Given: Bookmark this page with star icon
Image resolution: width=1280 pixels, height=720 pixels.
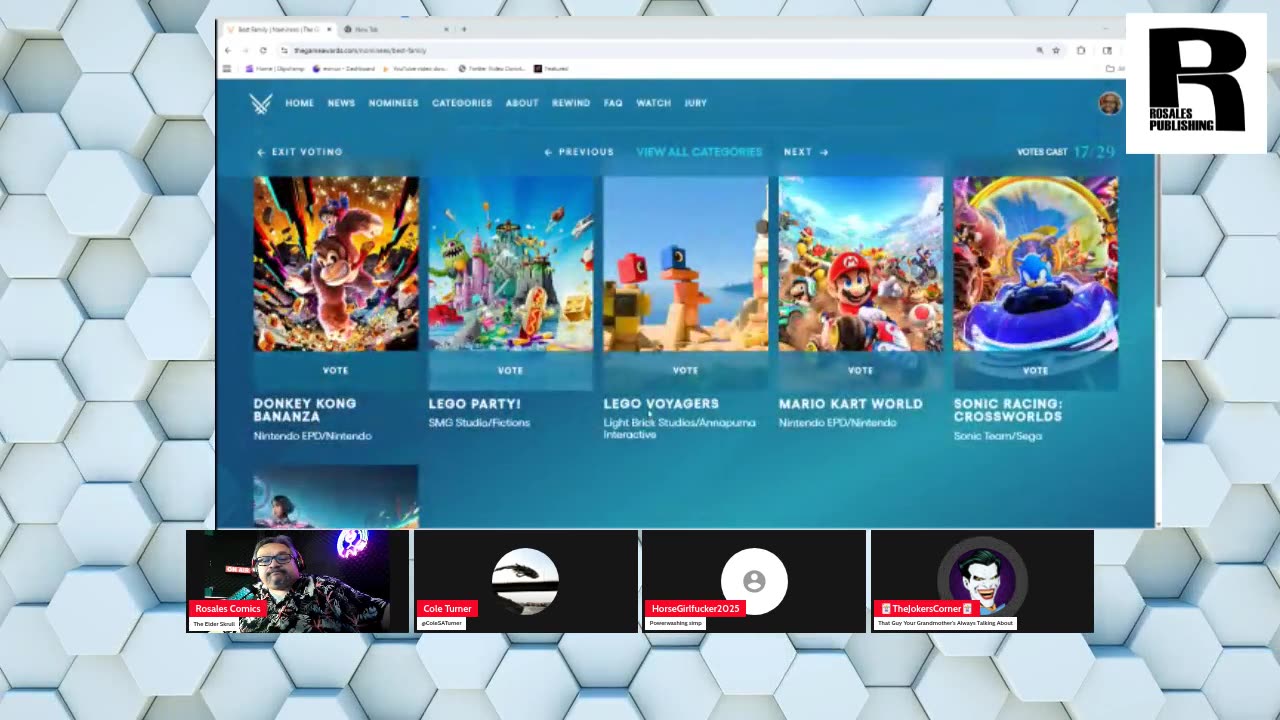Looking at the screenshot, I should [1056, 50].
